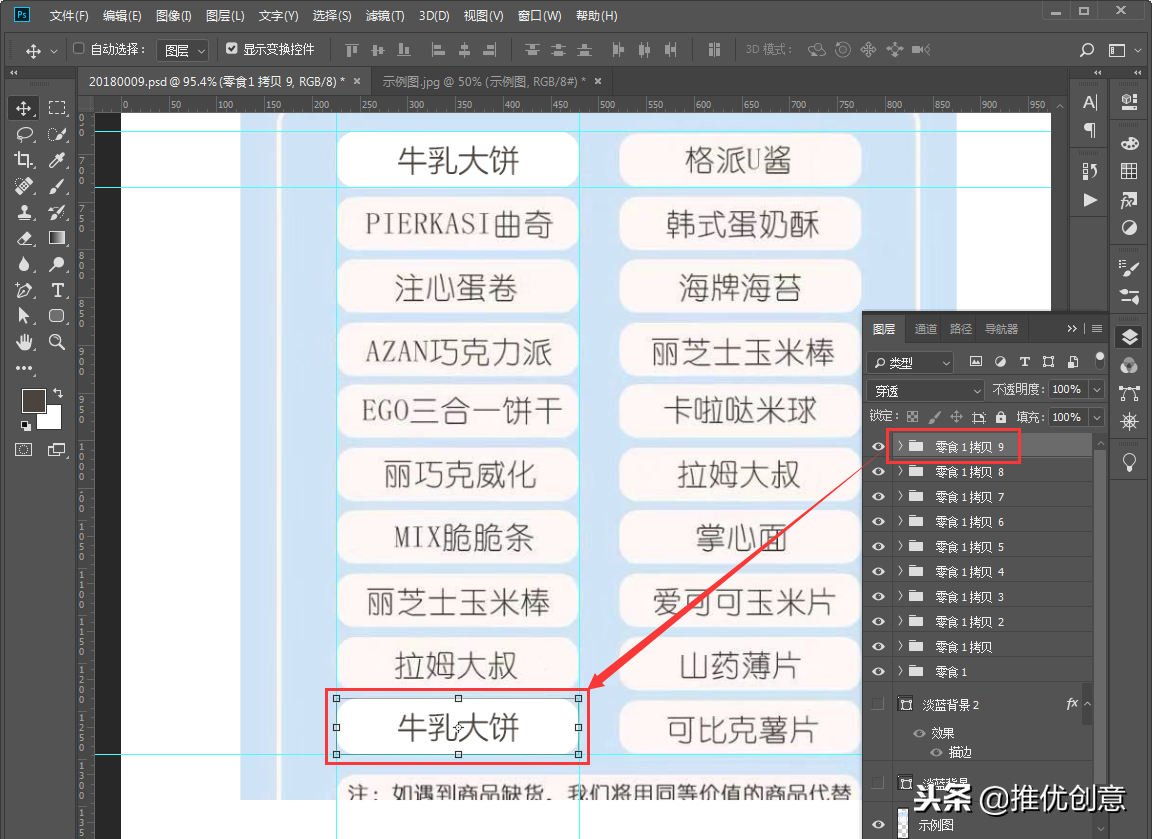Open the 不透明度 opacity dropdown arrow

(1097, 389)
